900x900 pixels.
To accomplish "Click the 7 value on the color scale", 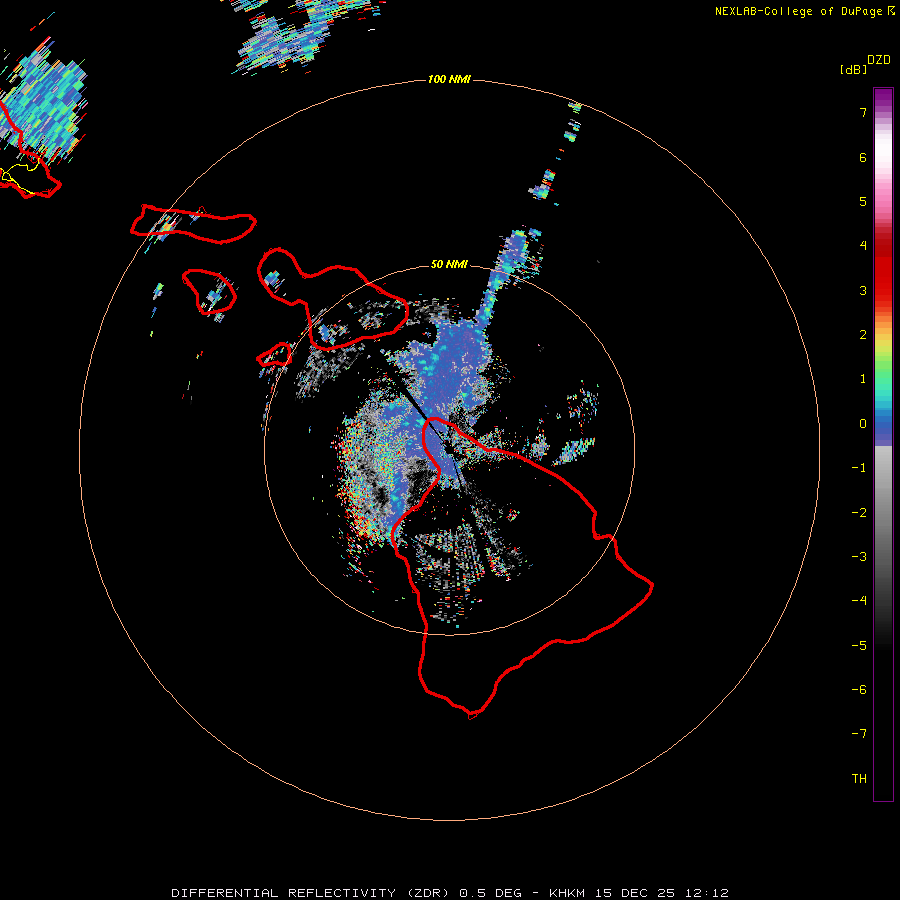I will [863, 112].
